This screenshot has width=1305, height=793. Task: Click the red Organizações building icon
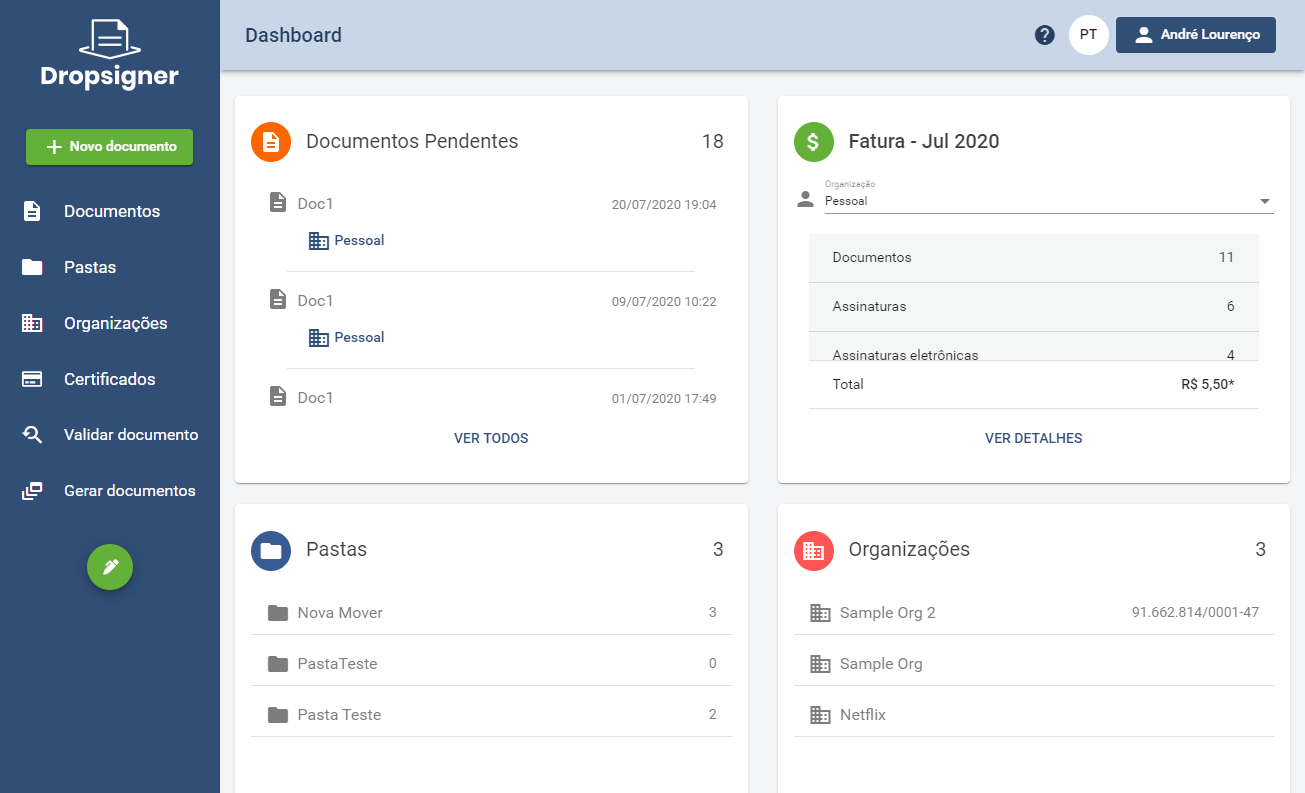(814, 550)
